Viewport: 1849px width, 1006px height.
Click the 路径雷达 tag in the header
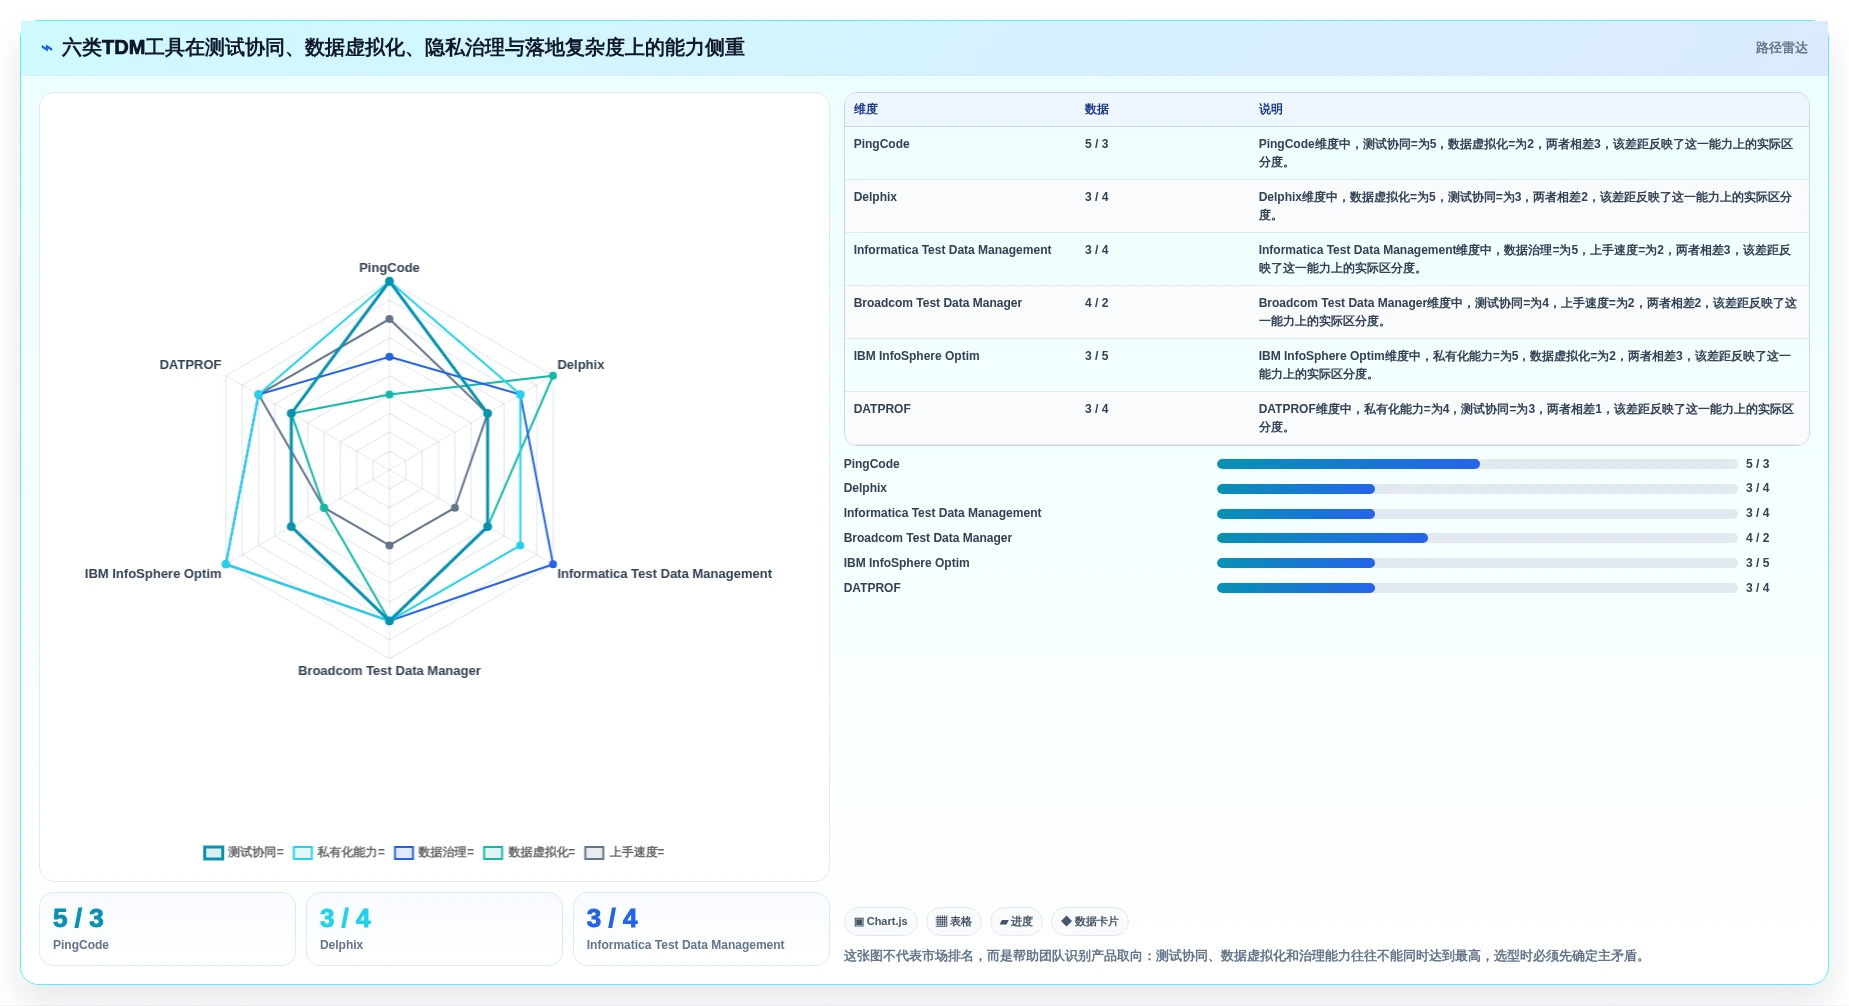[1781, 48]
